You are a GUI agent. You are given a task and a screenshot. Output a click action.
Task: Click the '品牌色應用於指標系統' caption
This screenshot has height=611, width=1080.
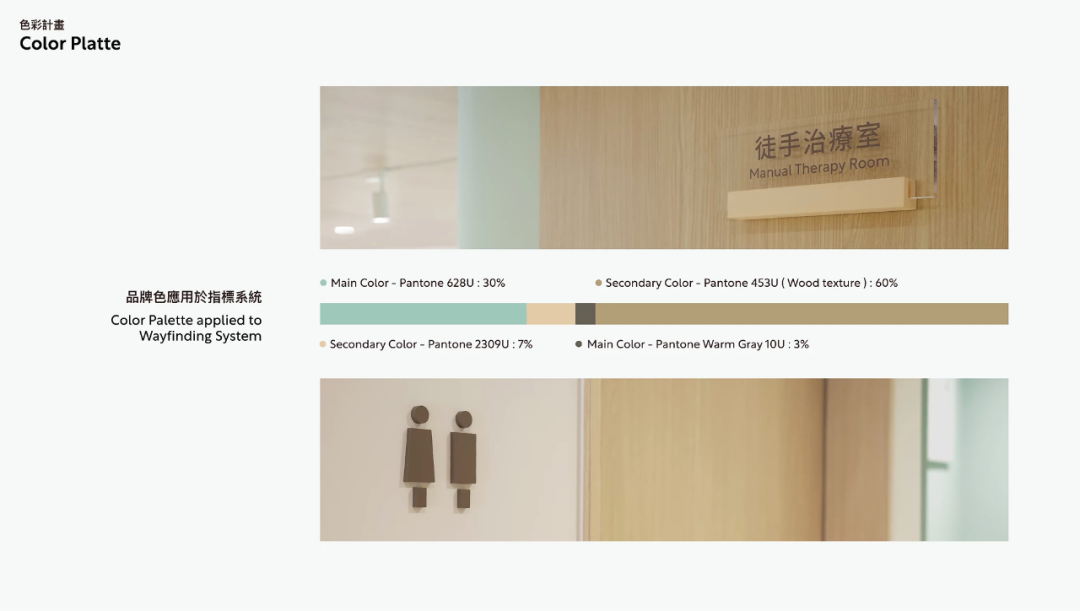coord(194,297)
